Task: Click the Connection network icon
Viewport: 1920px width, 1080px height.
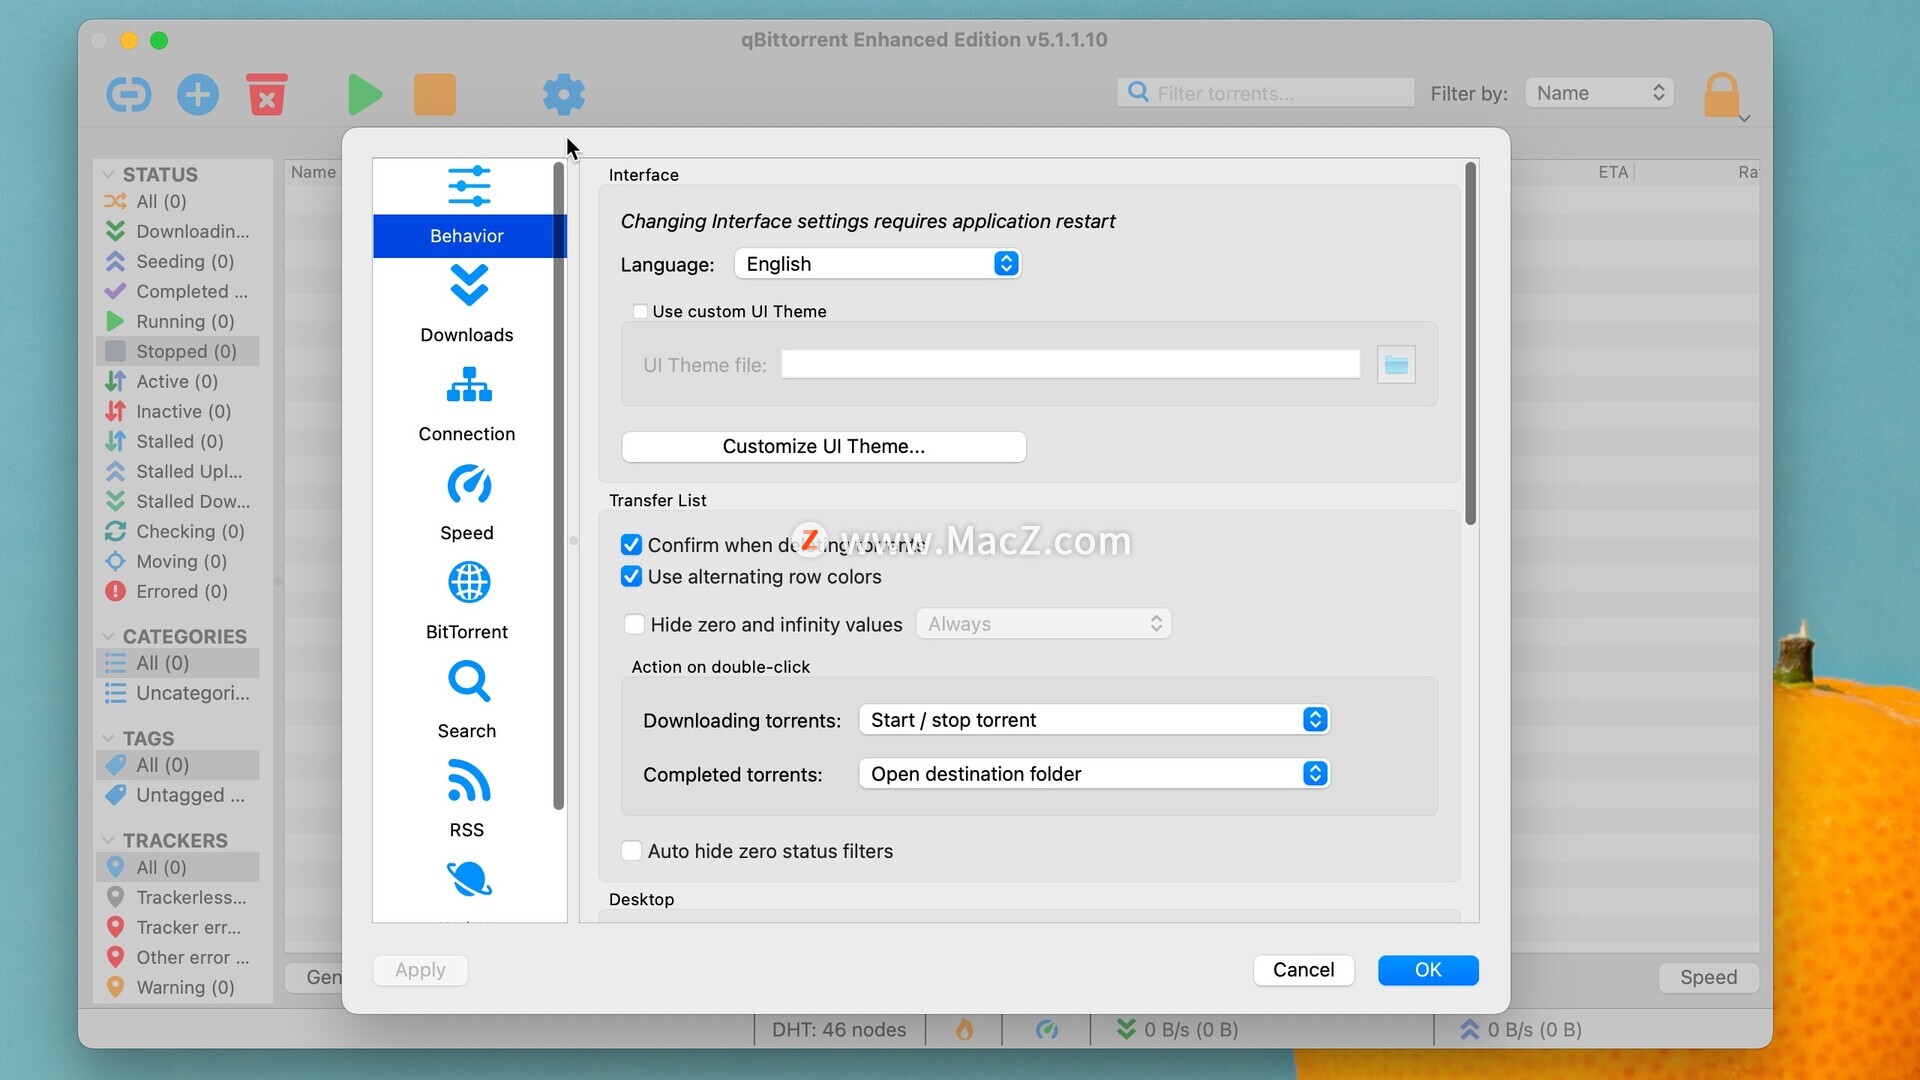Action: click(469, 384)
